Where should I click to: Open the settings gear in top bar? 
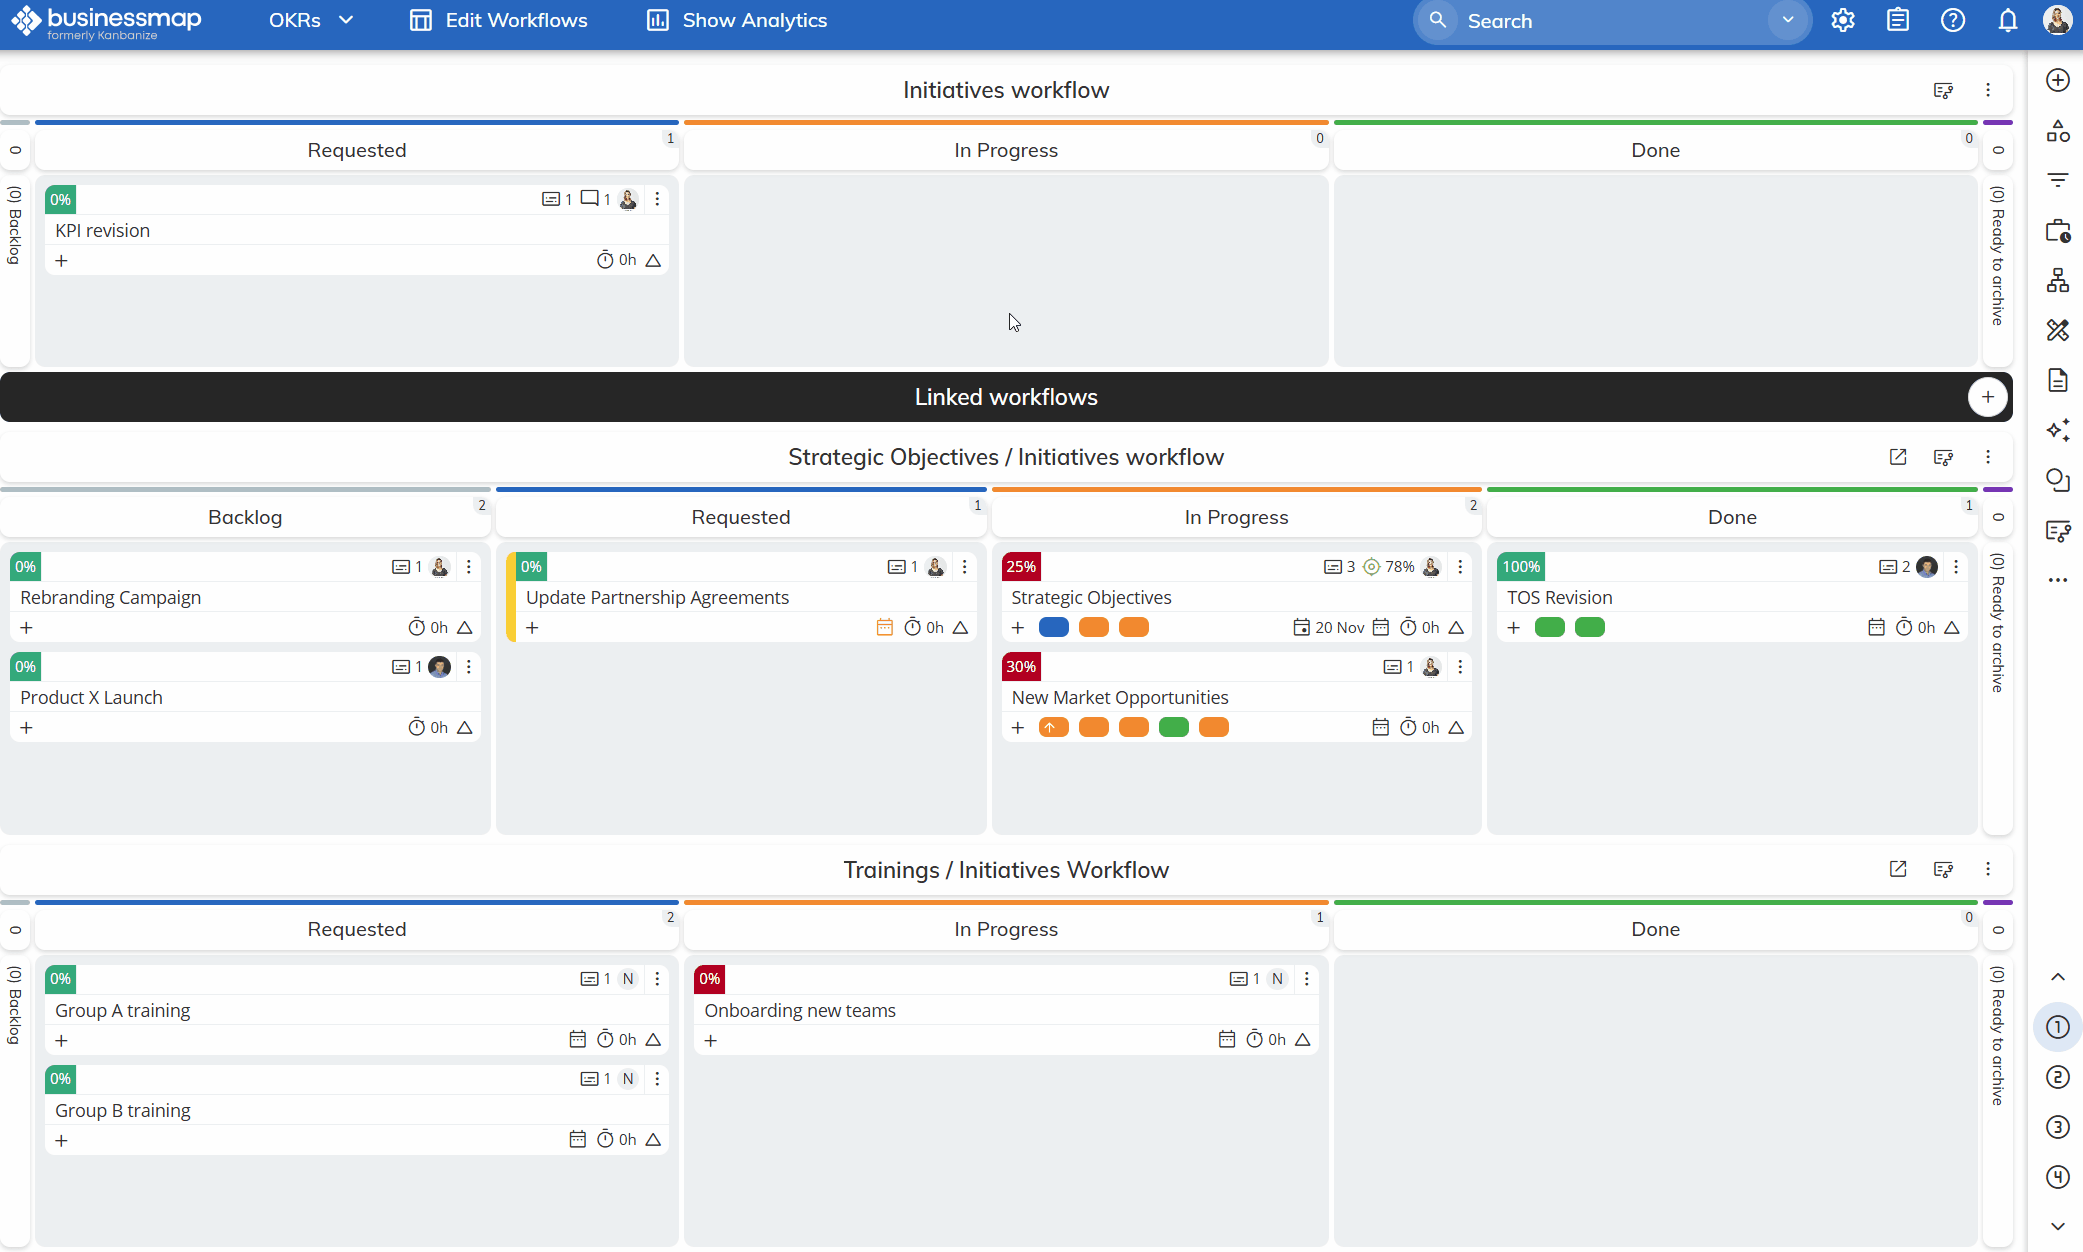tap(1843, 20)
